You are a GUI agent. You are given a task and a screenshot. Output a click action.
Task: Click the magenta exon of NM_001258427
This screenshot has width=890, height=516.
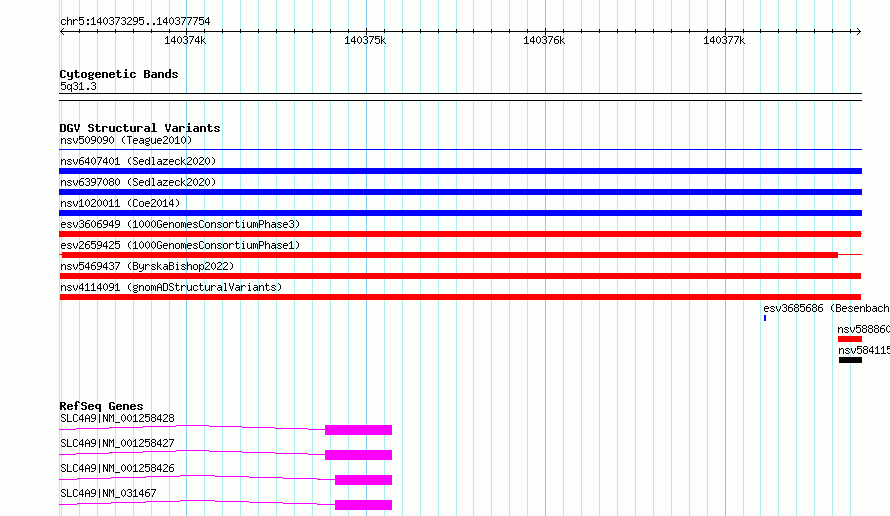(358, 455)
